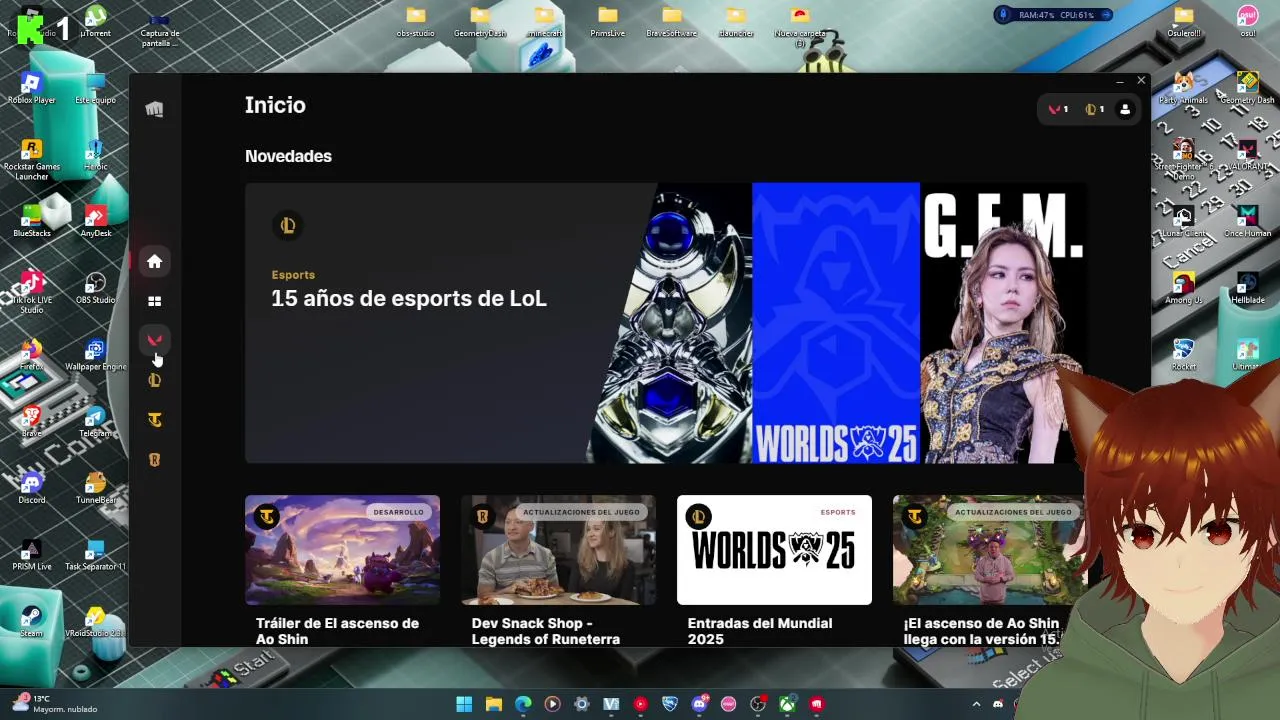The width and height of the screenshot is (1280, 720).
Task: Click '¡El ascenso de Ao Shin llega' title
Action: pos(981,631)
